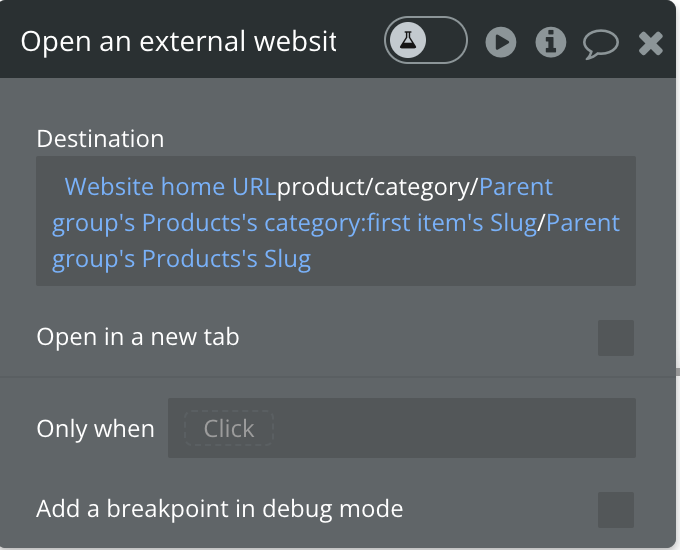Select the 'Website home URL' dynamic expression
Screen dimensions: 680x550
170,187
